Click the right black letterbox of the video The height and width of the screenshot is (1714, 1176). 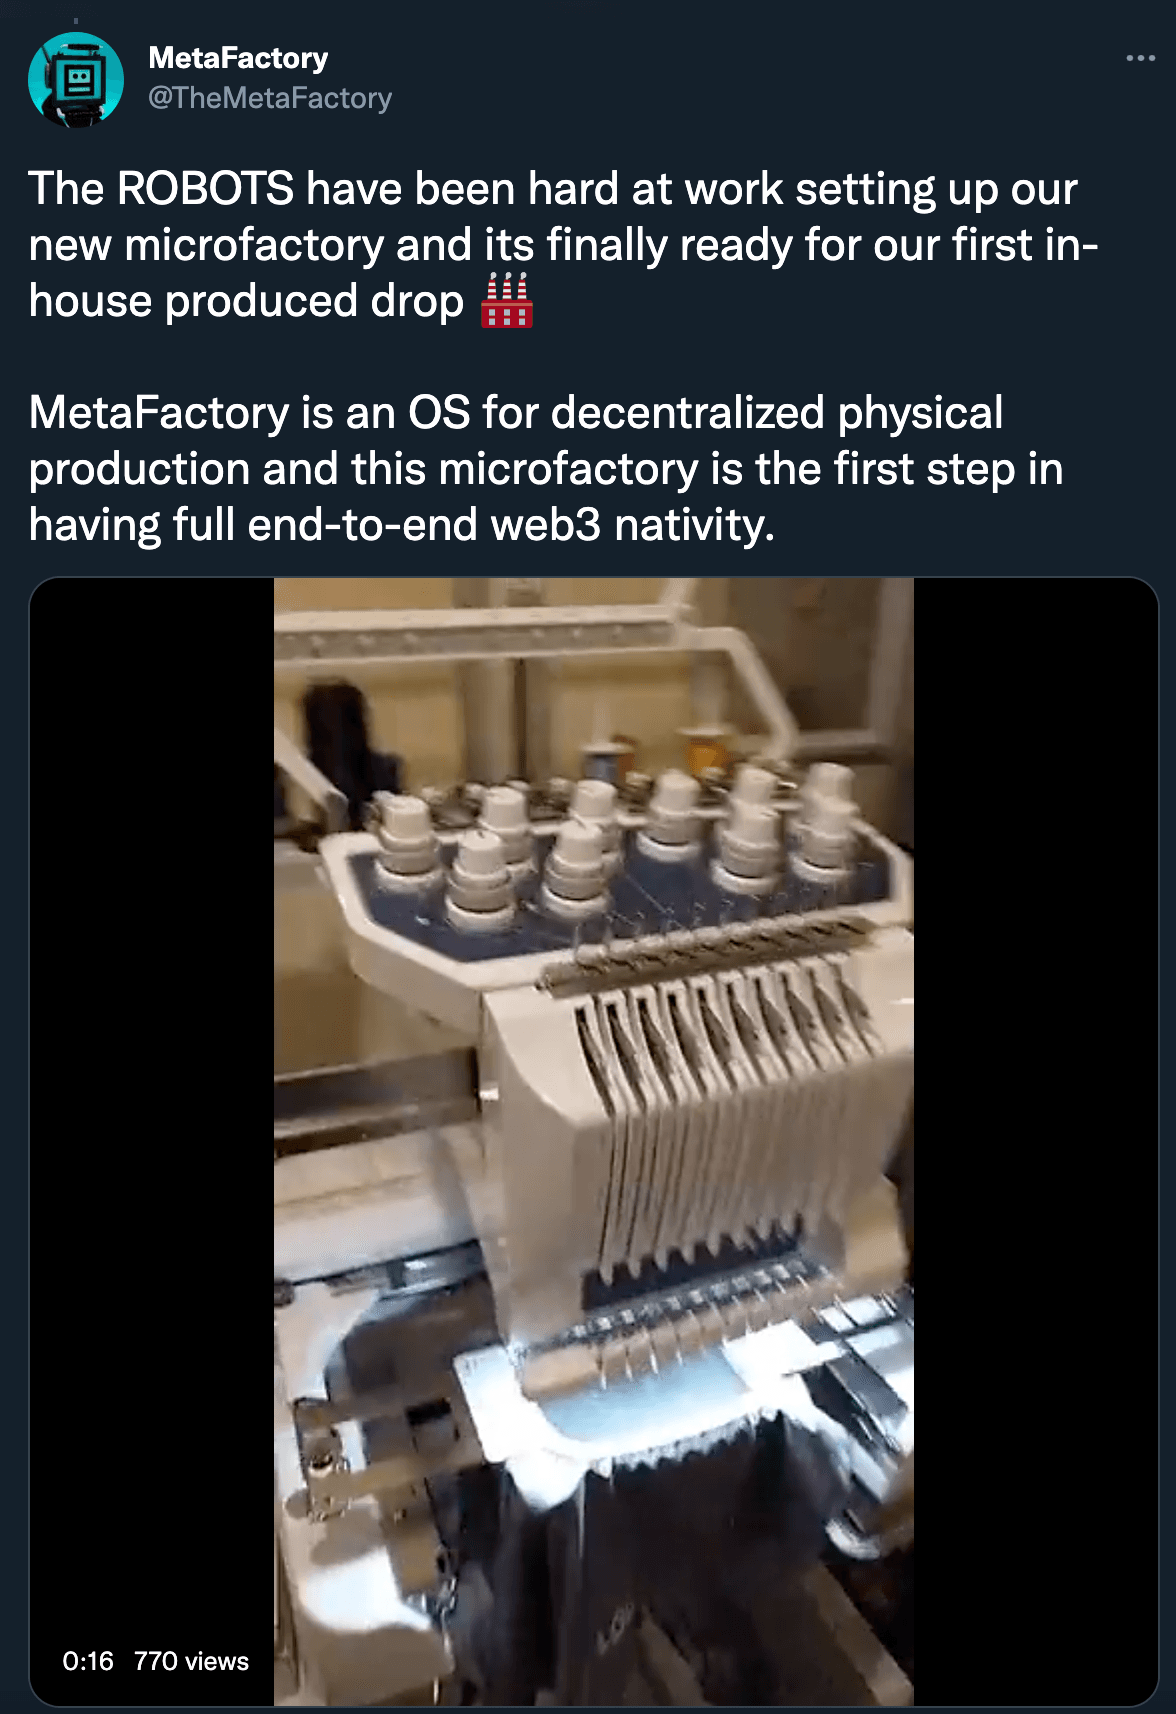pyautogui.click(x=1036, y=1141)
